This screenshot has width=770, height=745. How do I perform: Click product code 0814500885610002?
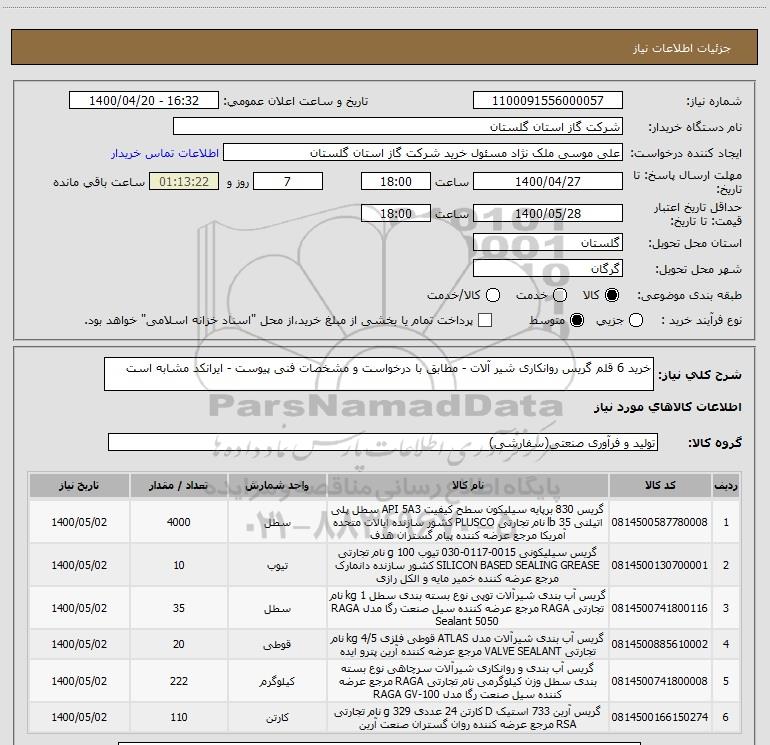coord(660,644)
